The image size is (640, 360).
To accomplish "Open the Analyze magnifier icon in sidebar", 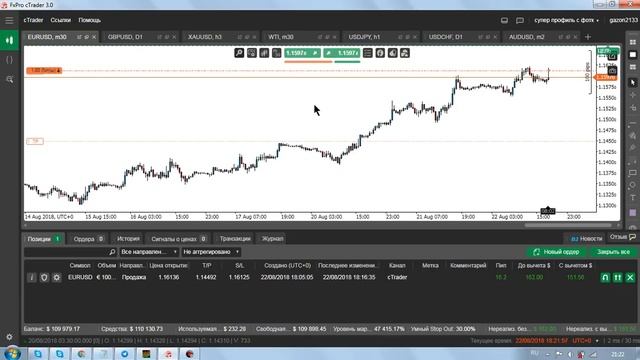I will [x=9, y=80].
